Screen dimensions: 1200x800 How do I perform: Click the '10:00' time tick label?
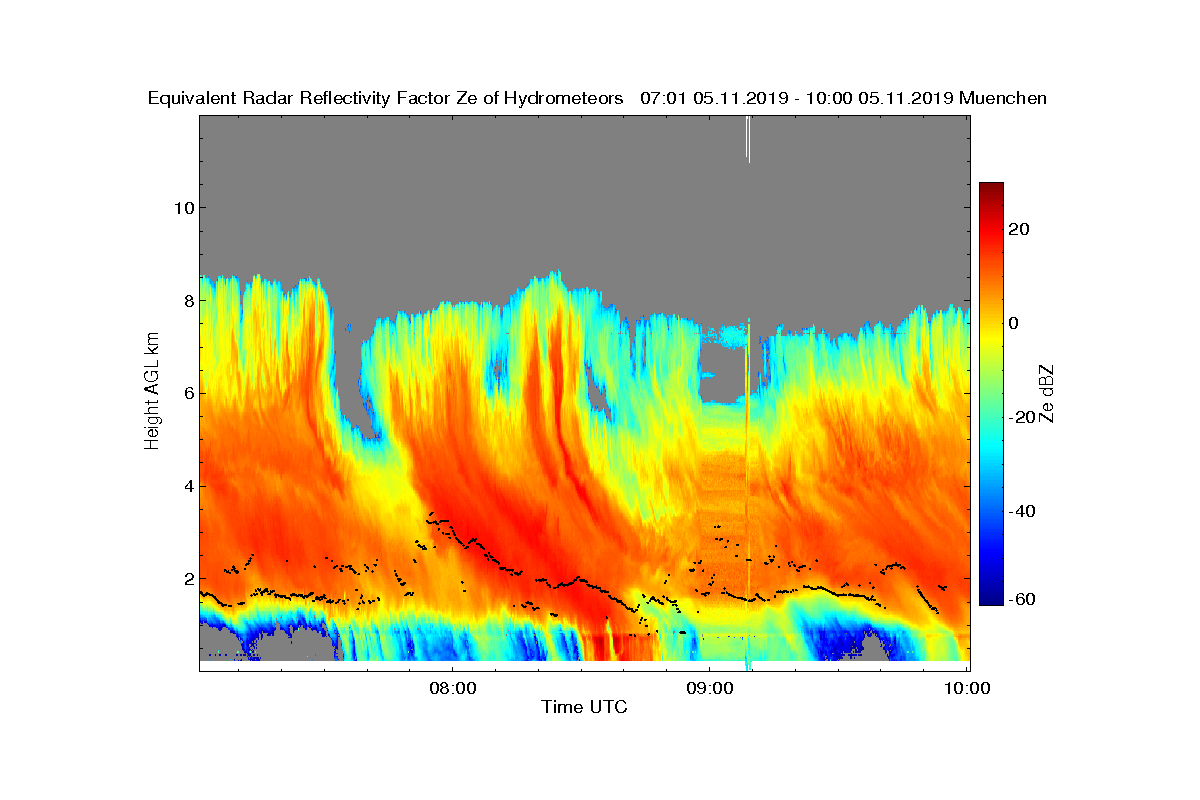967,688
